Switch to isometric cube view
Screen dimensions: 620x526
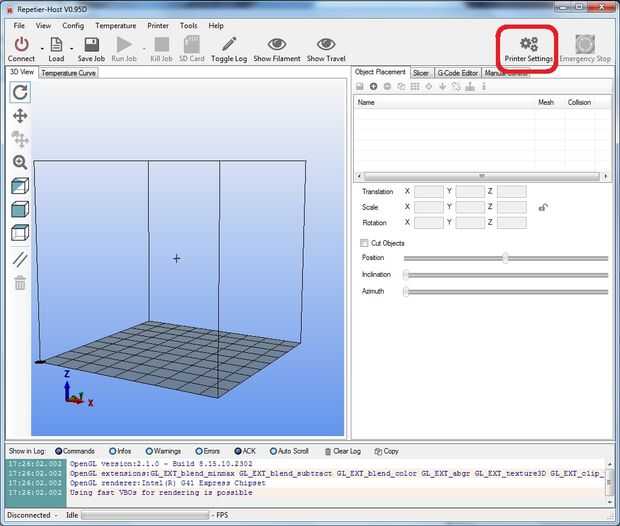click(x=20, y=185)
